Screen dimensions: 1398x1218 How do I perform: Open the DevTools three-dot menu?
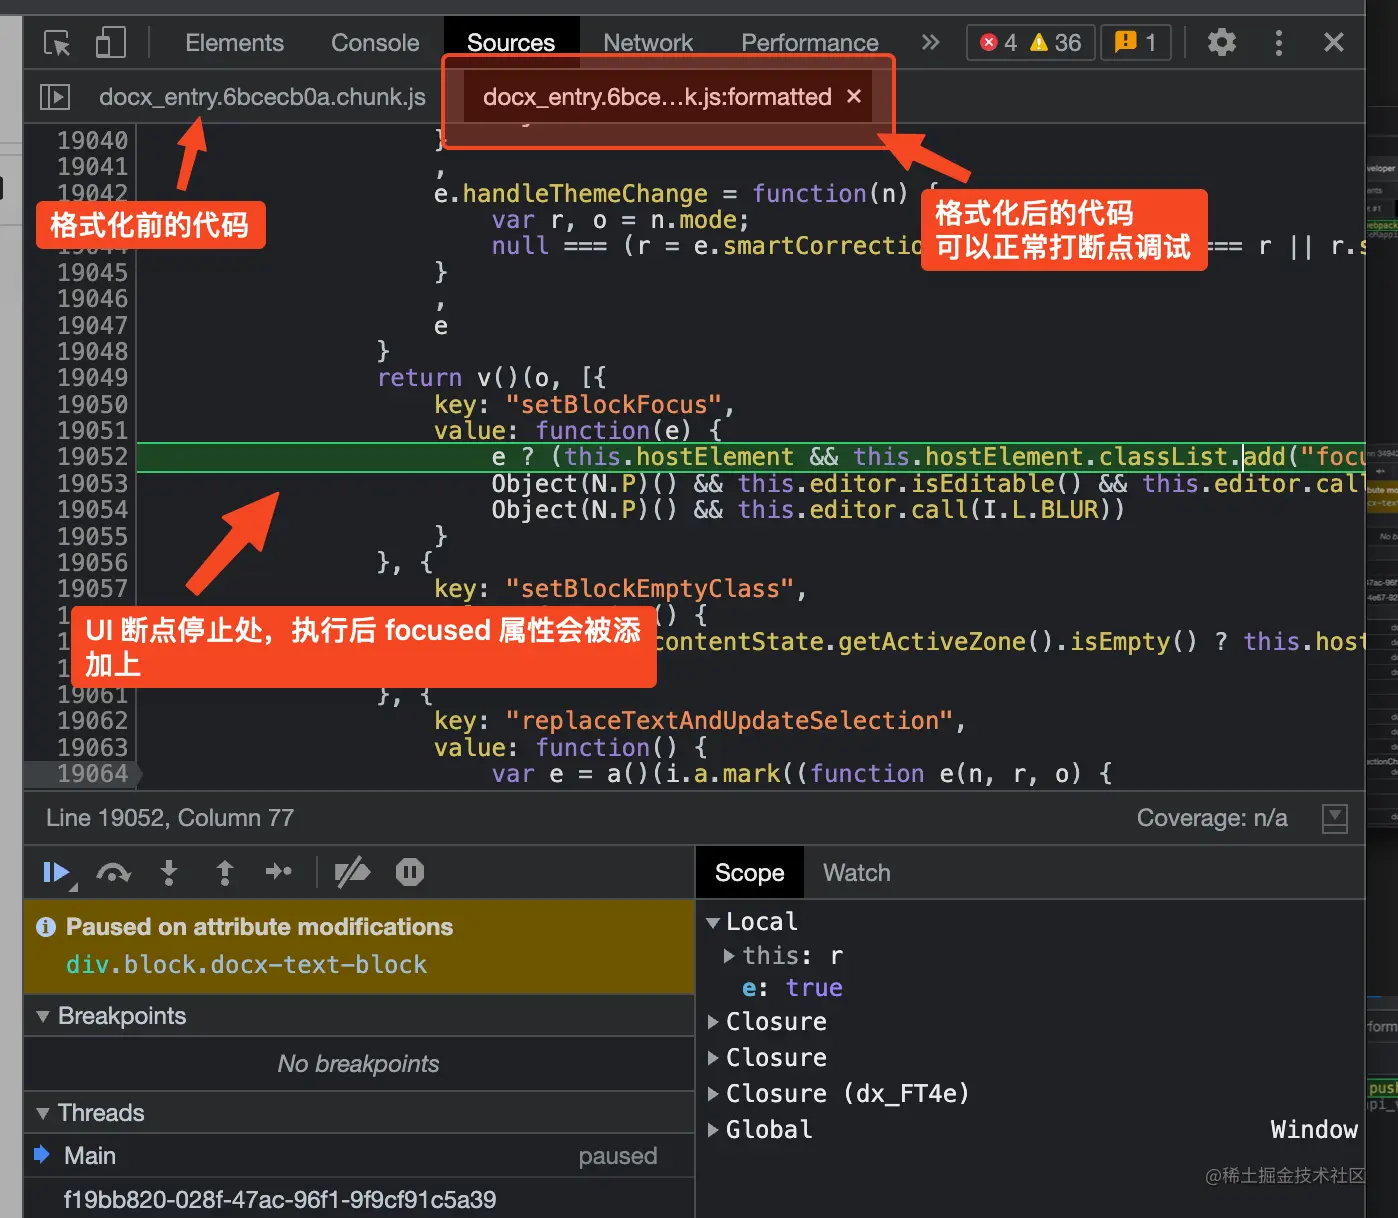tap(1279, 42)
